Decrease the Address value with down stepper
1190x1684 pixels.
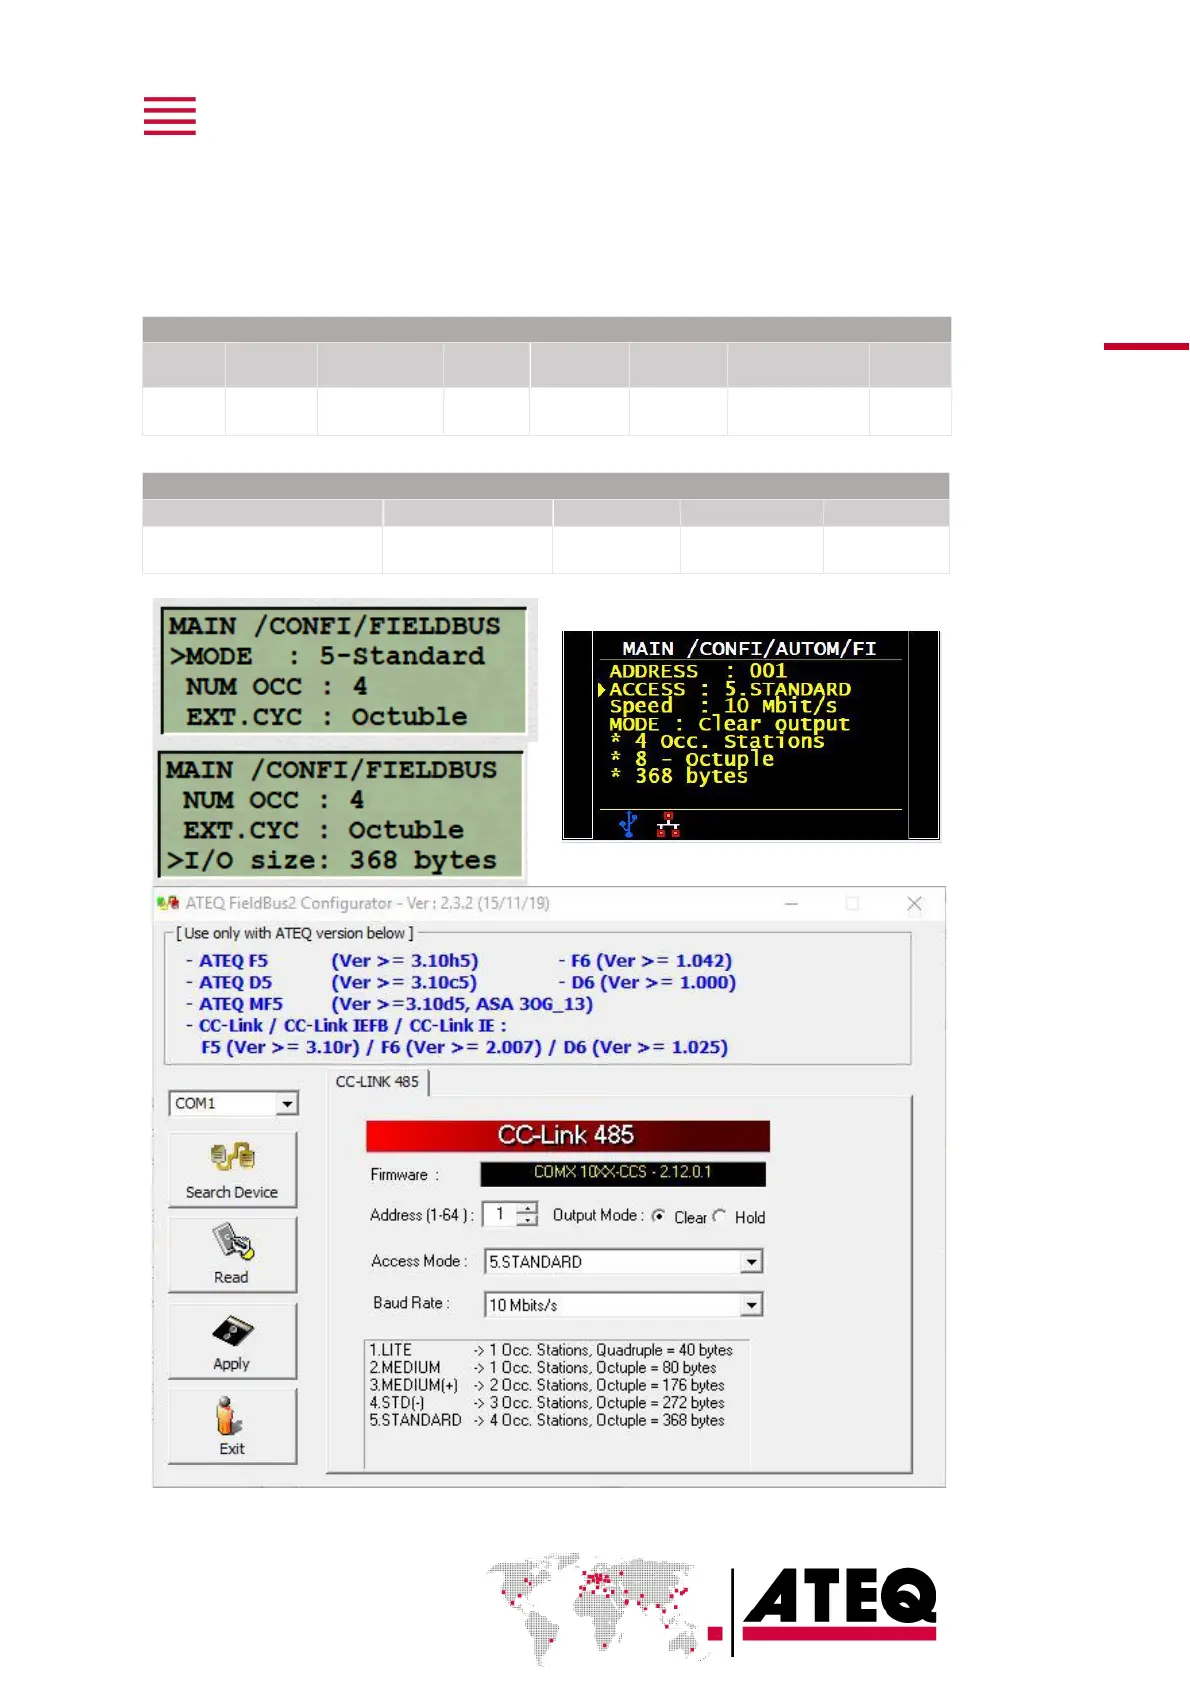pyautogui.click(x=527, y=1221)
